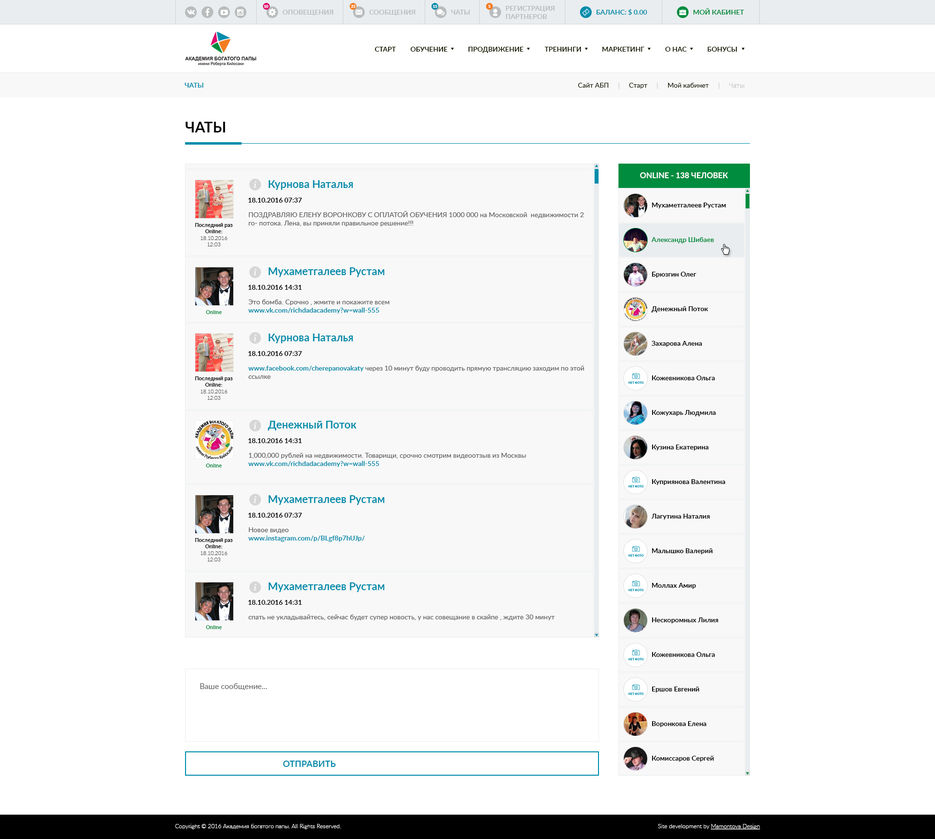This screenshot has height=839, width=935.
Task: Follow the instagram.com link in chat
Action: [x=306, y=538]
